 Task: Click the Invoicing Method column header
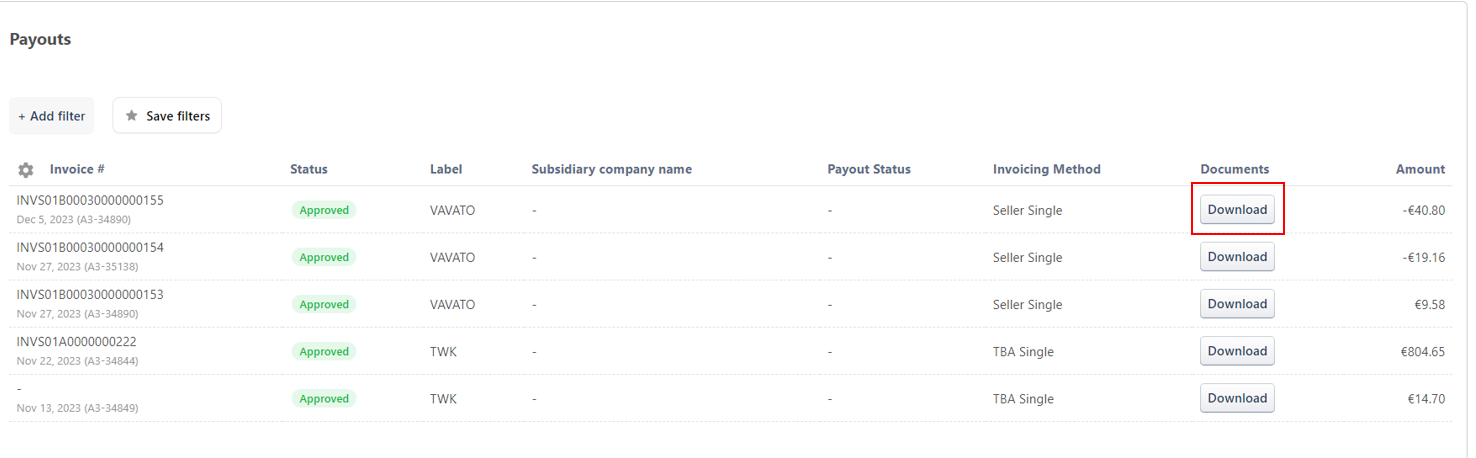click(1046, 169)
